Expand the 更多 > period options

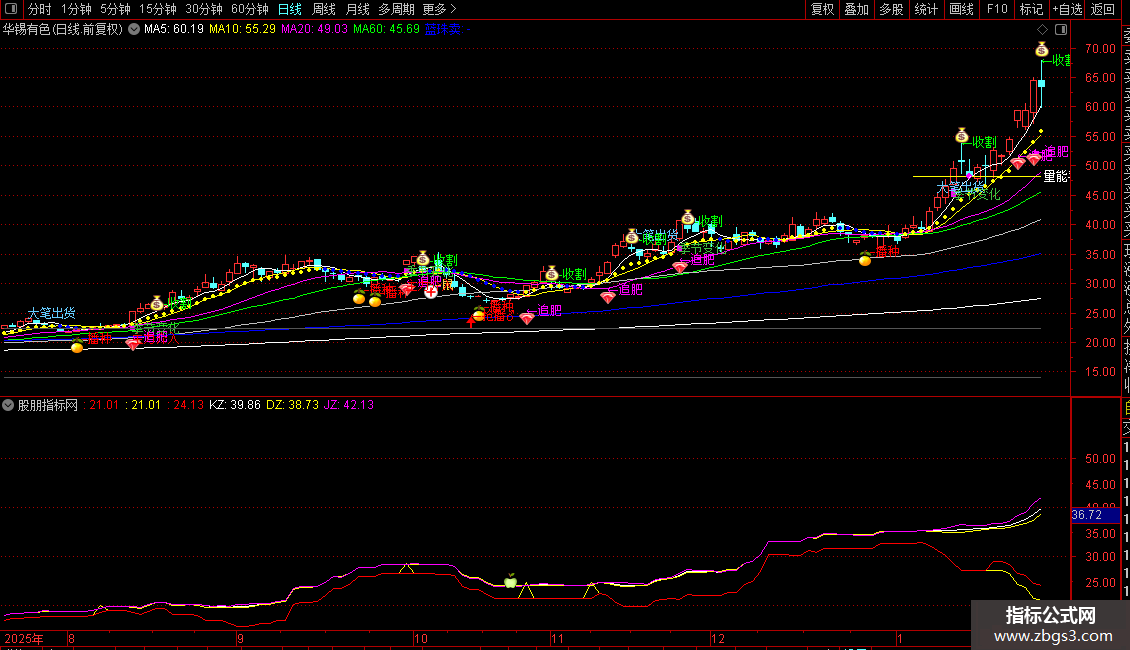[439, 9]
